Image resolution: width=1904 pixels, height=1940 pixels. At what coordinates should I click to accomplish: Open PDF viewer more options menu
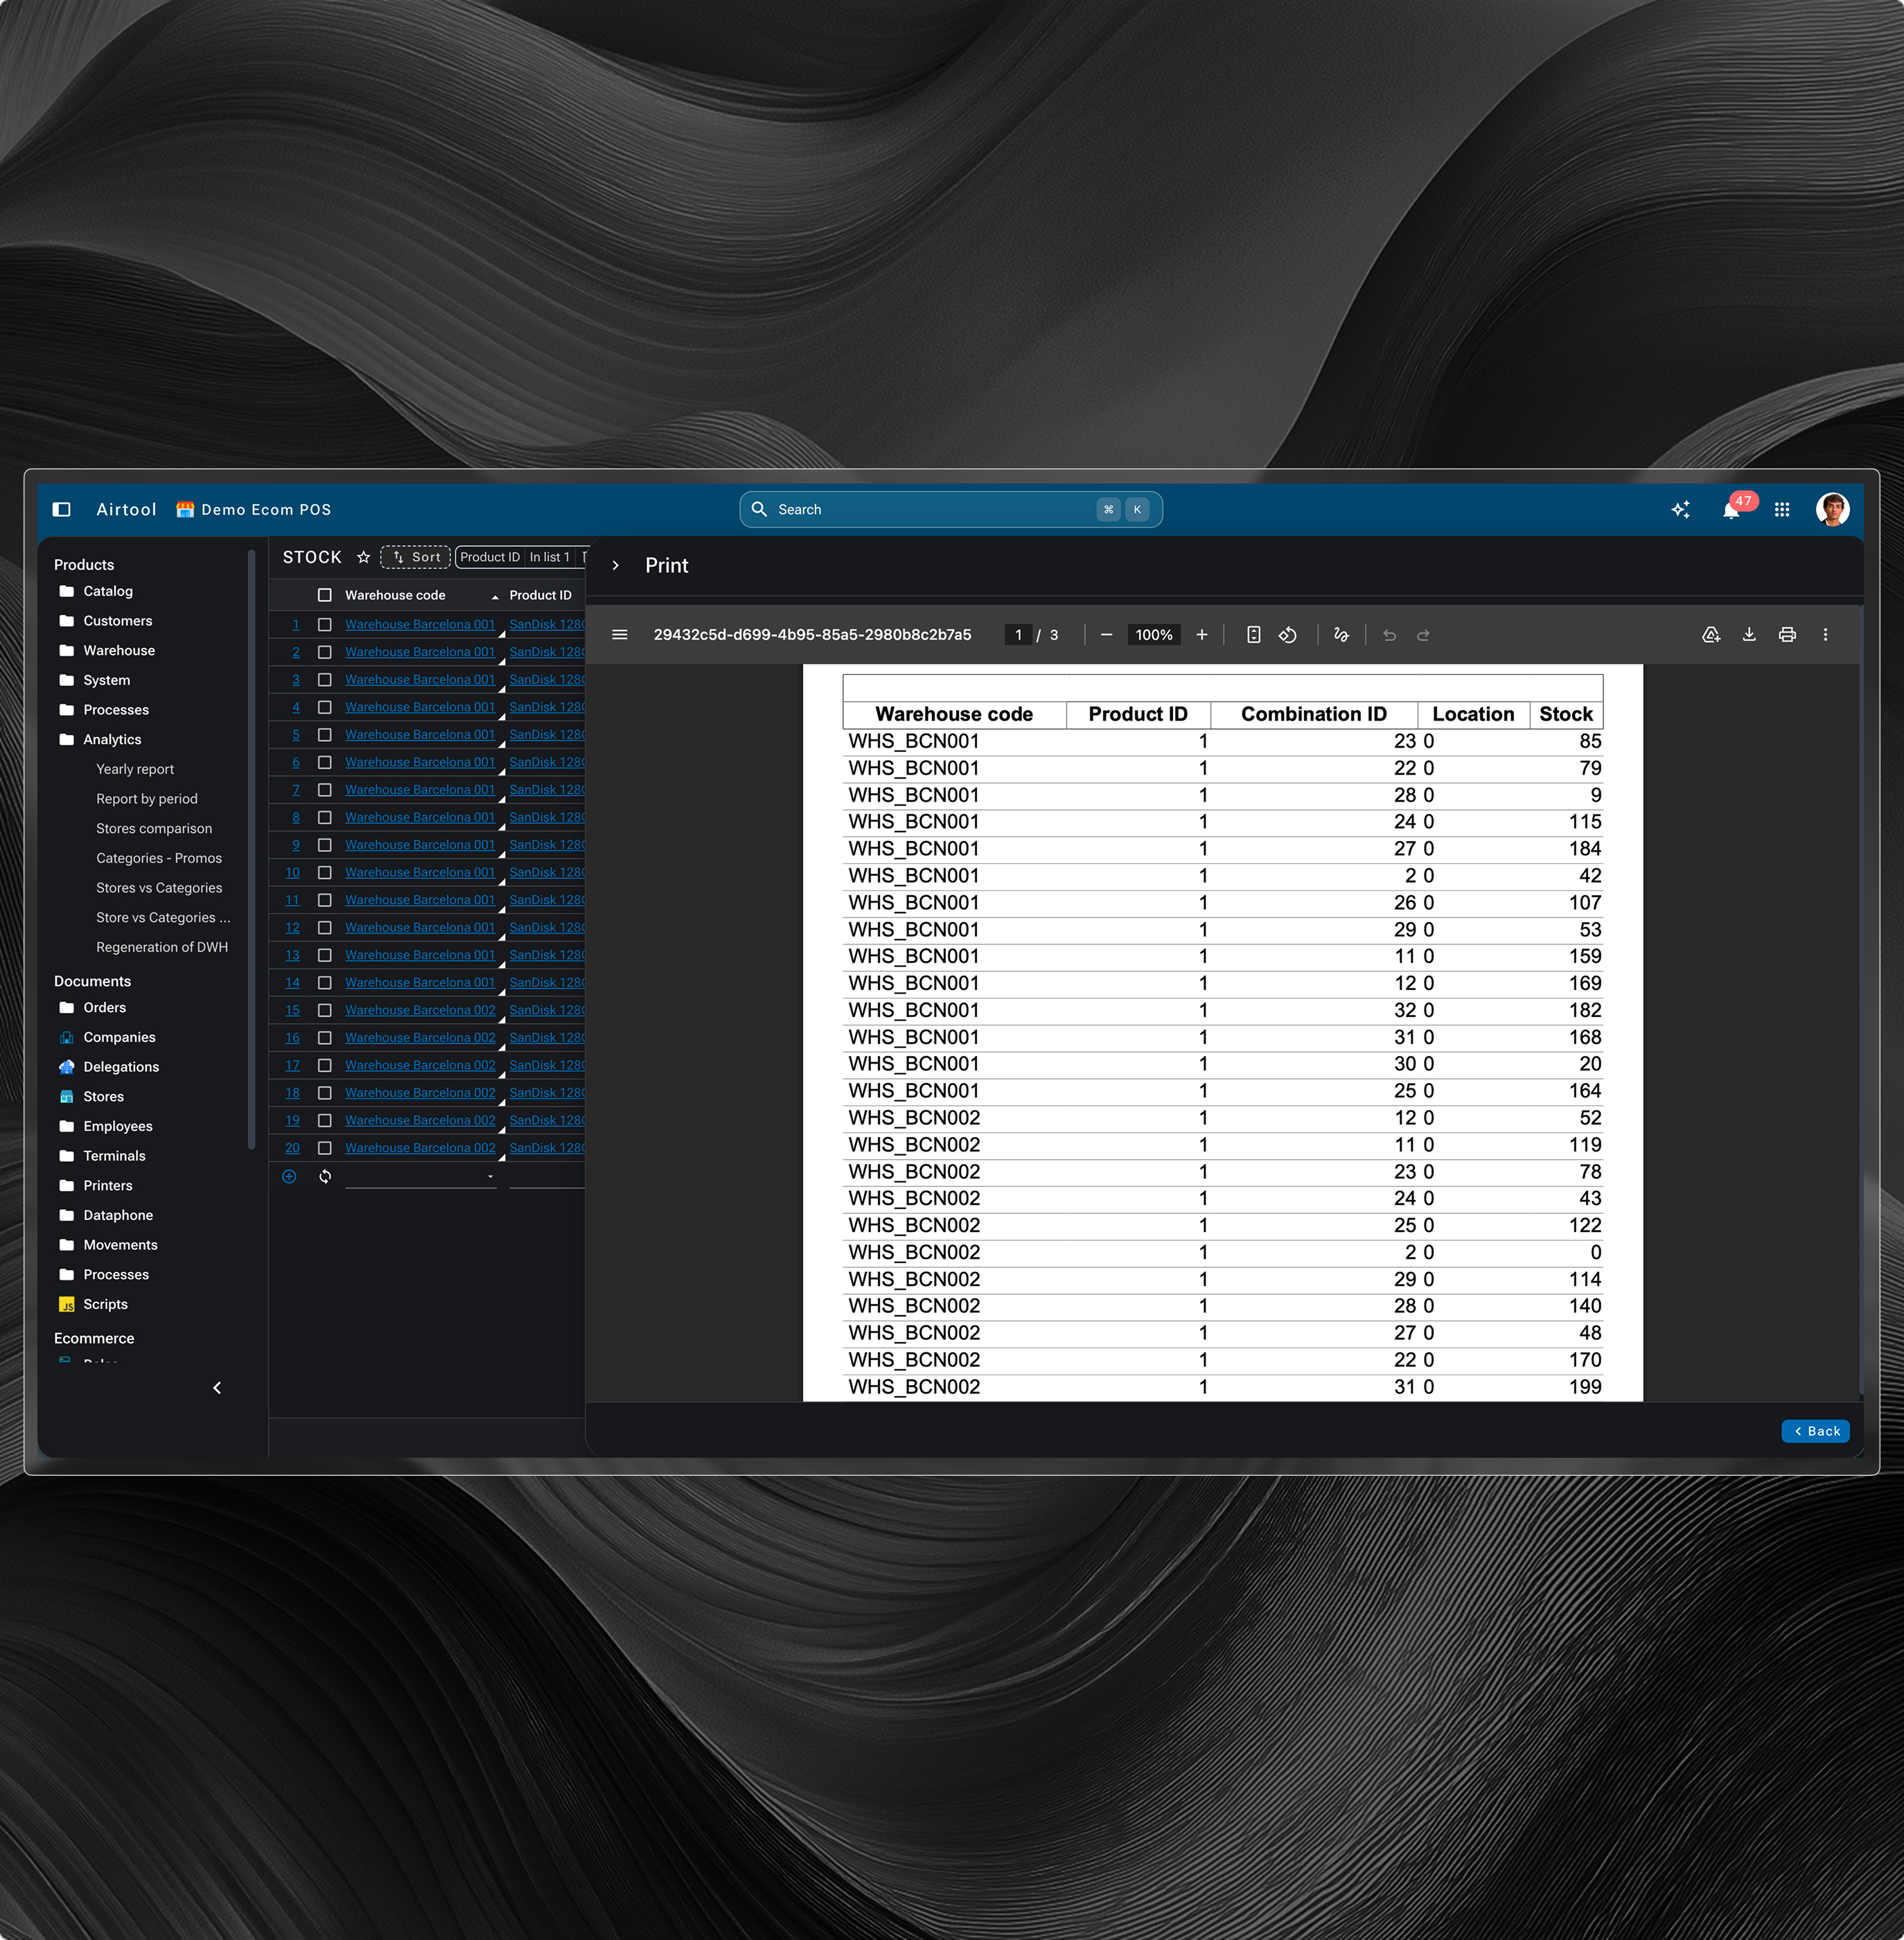pyautogui.click(x=1825, y=634)
